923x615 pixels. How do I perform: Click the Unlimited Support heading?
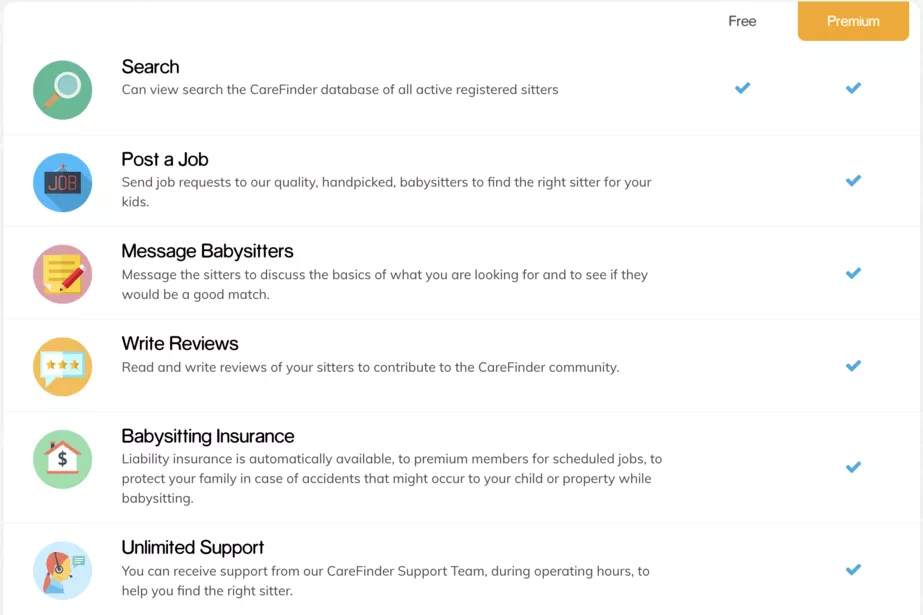[192, 547]
